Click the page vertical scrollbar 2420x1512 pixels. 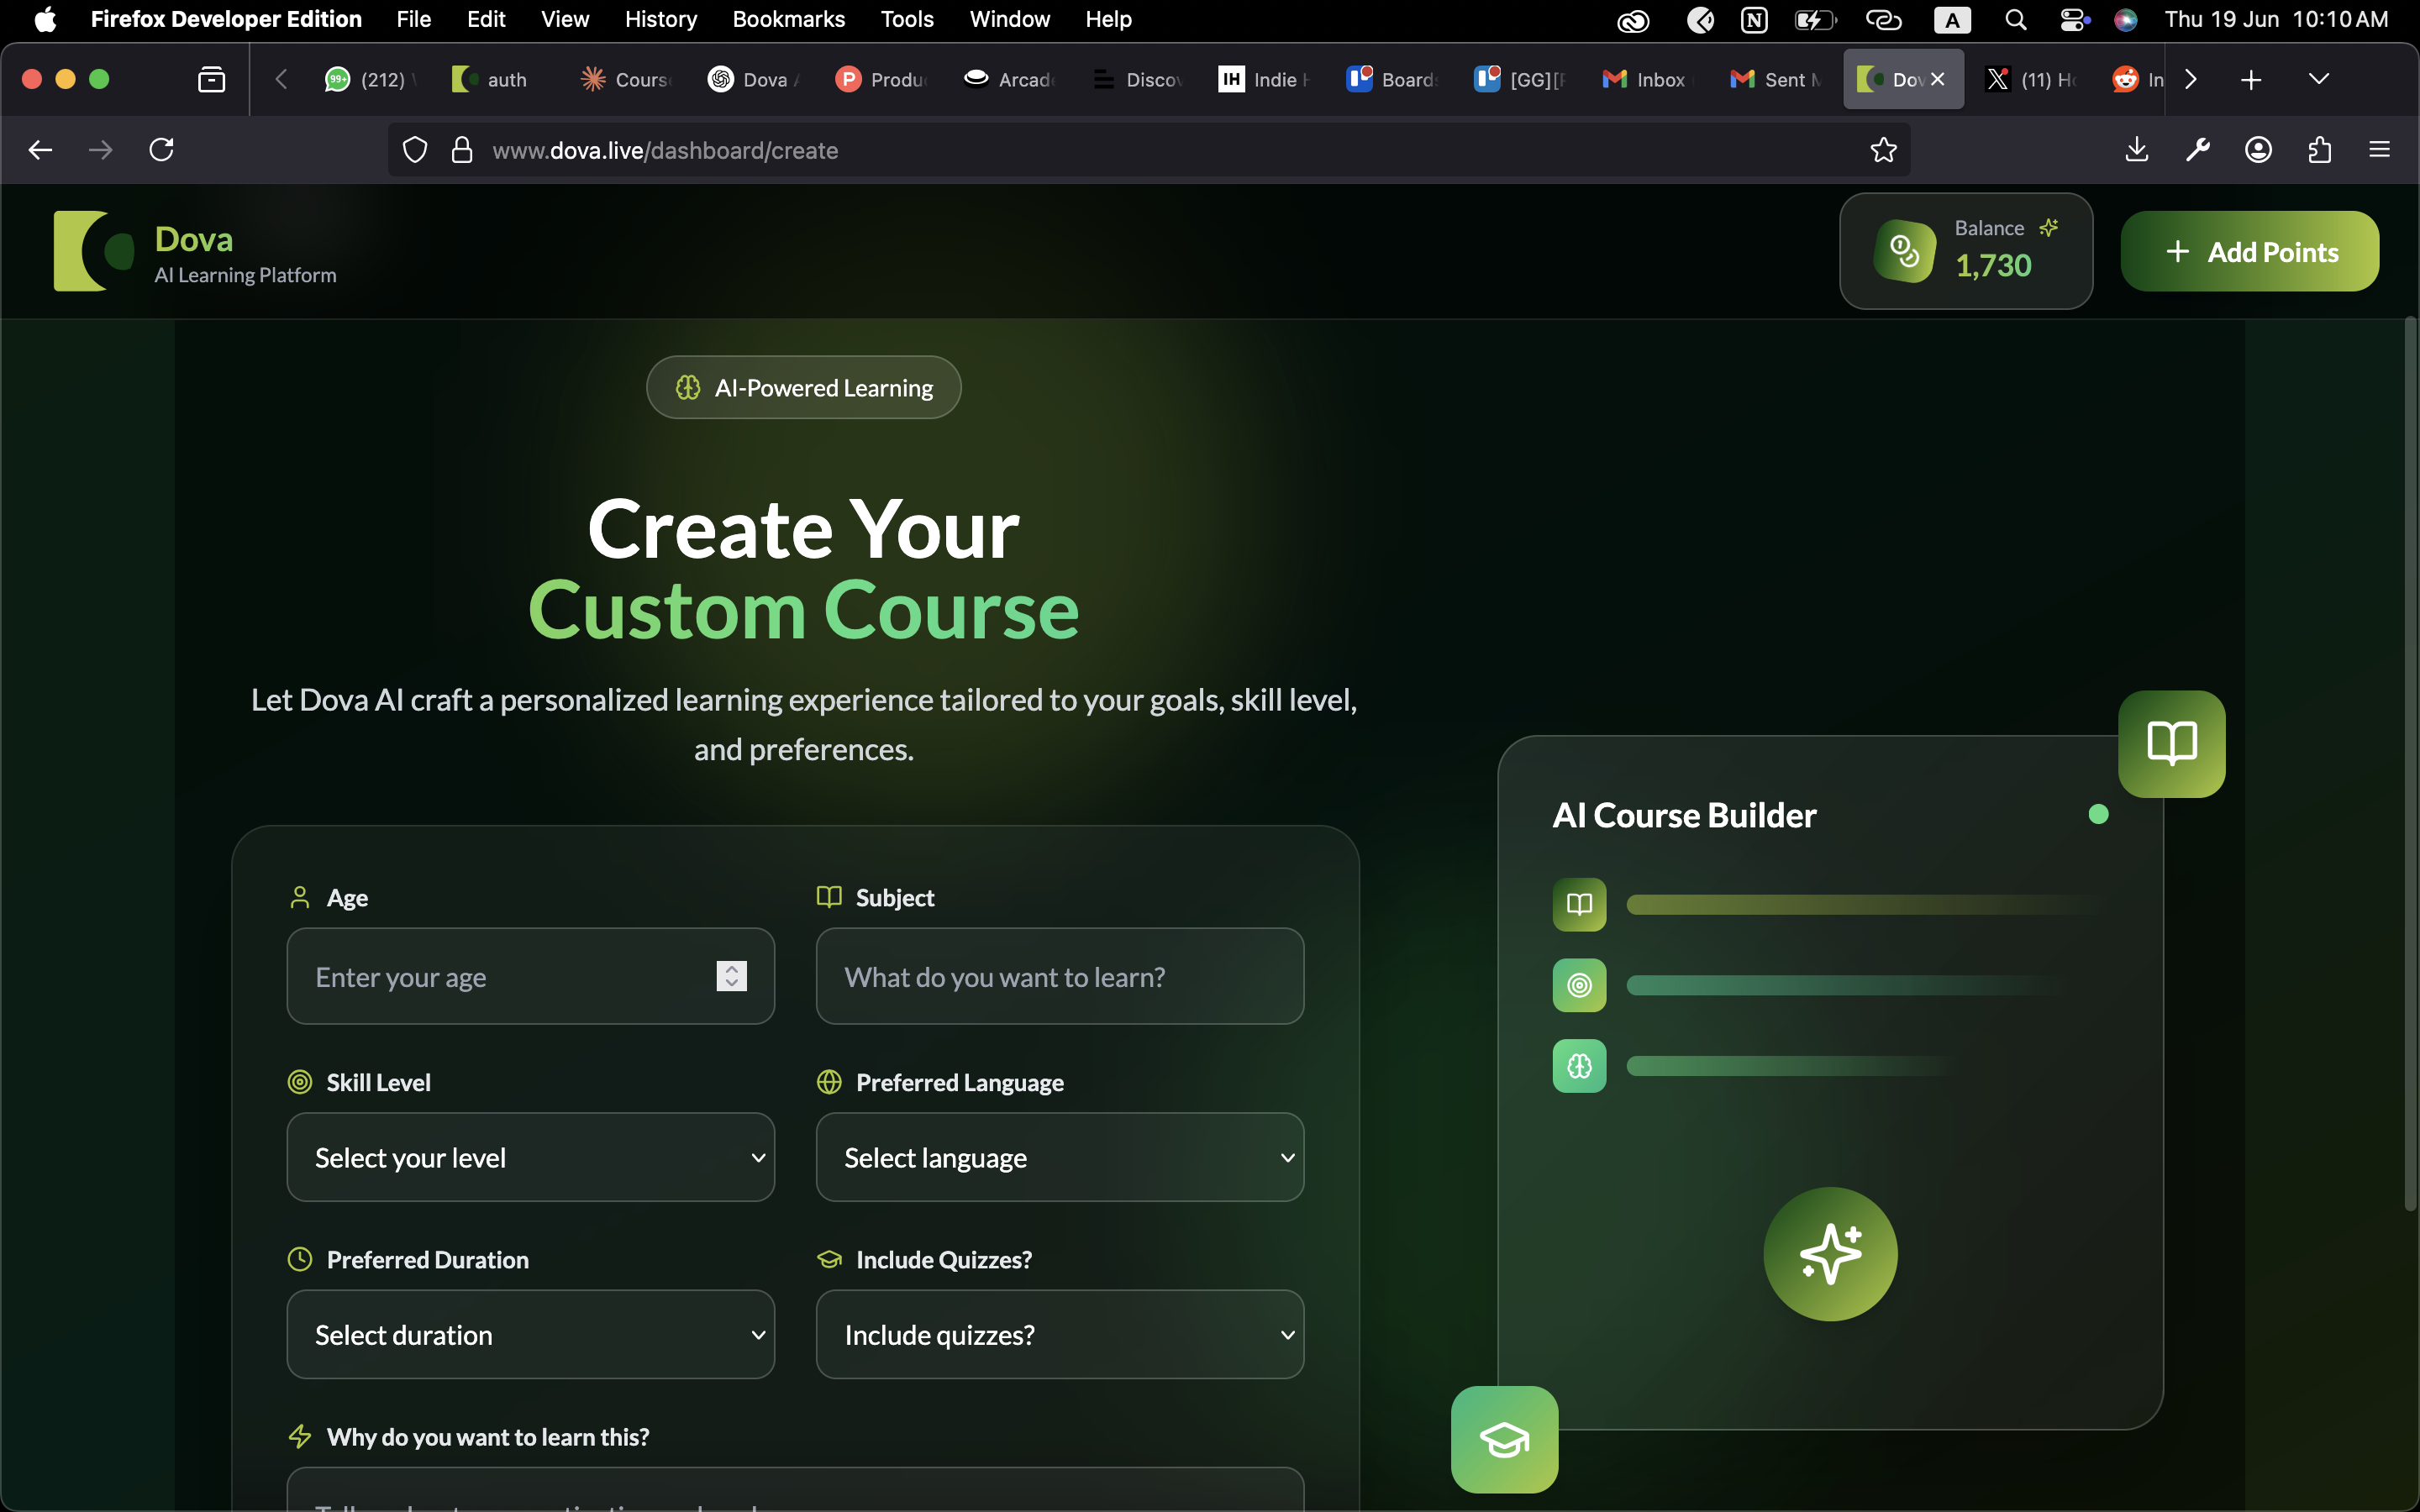point(2409,765)
